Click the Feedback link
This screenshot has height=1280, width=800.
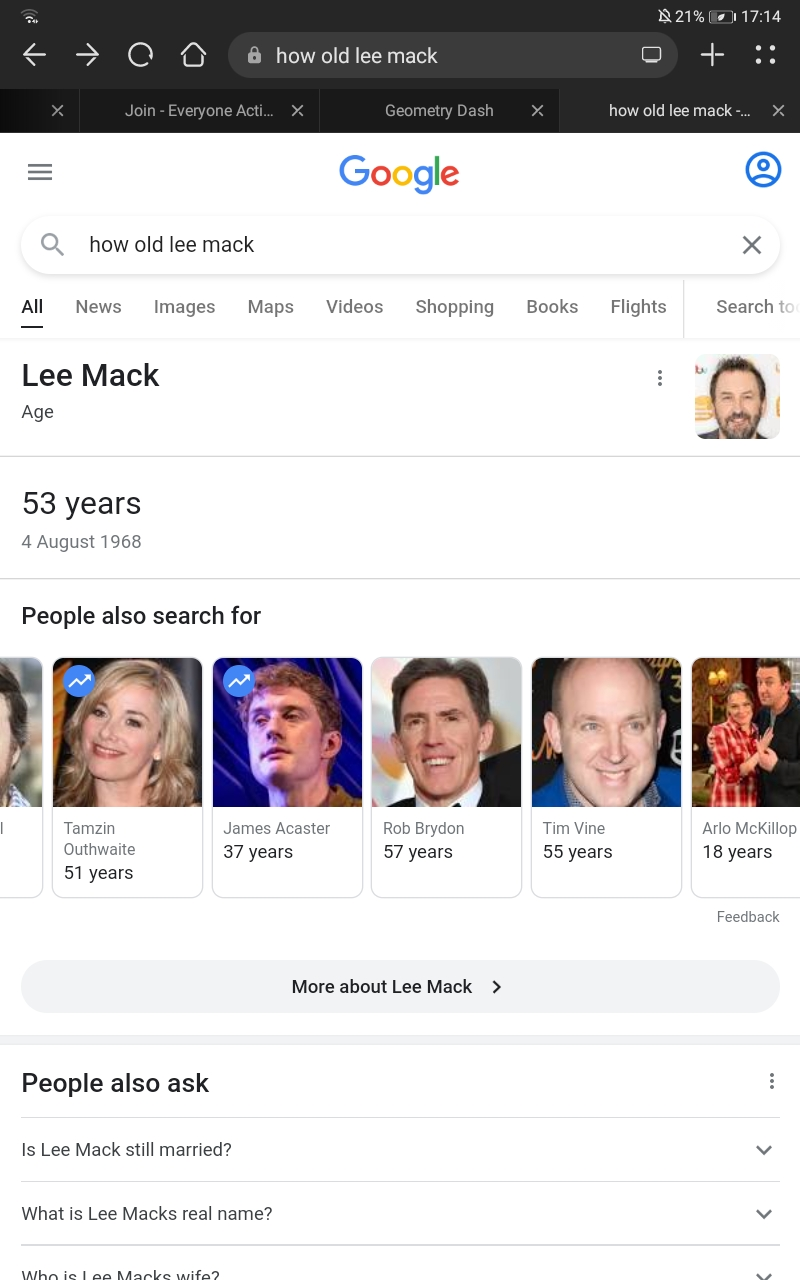pos(747,917)
